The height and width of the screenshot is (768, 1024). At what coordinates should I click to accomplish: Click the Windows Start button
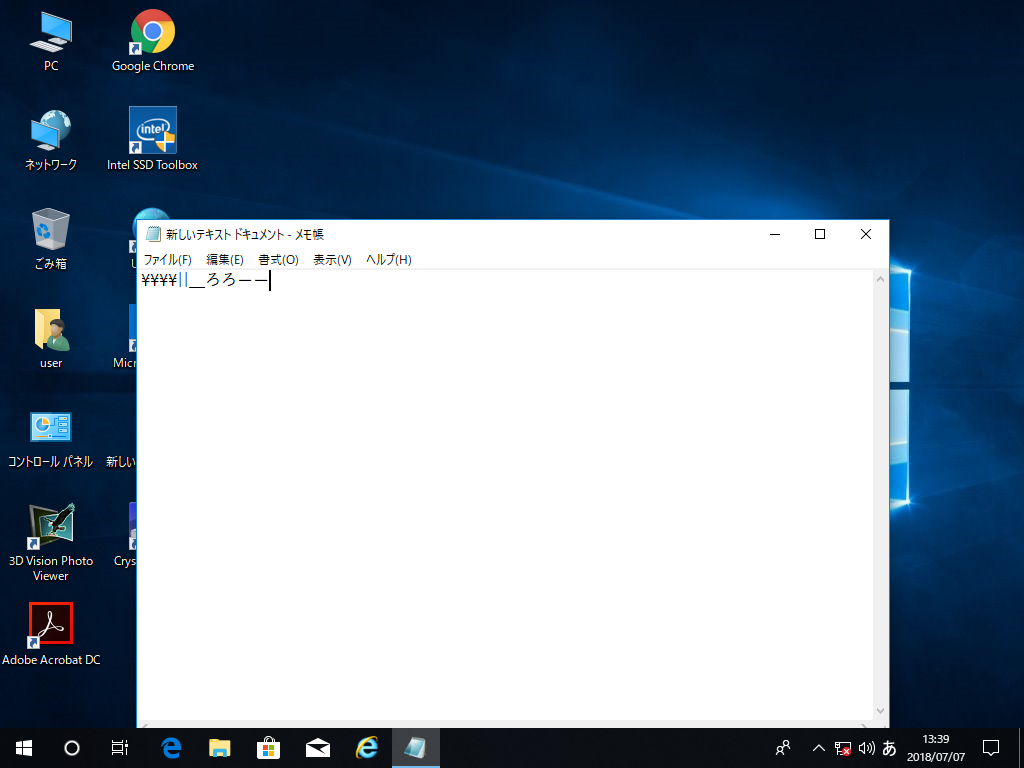[x=23, y=747]
